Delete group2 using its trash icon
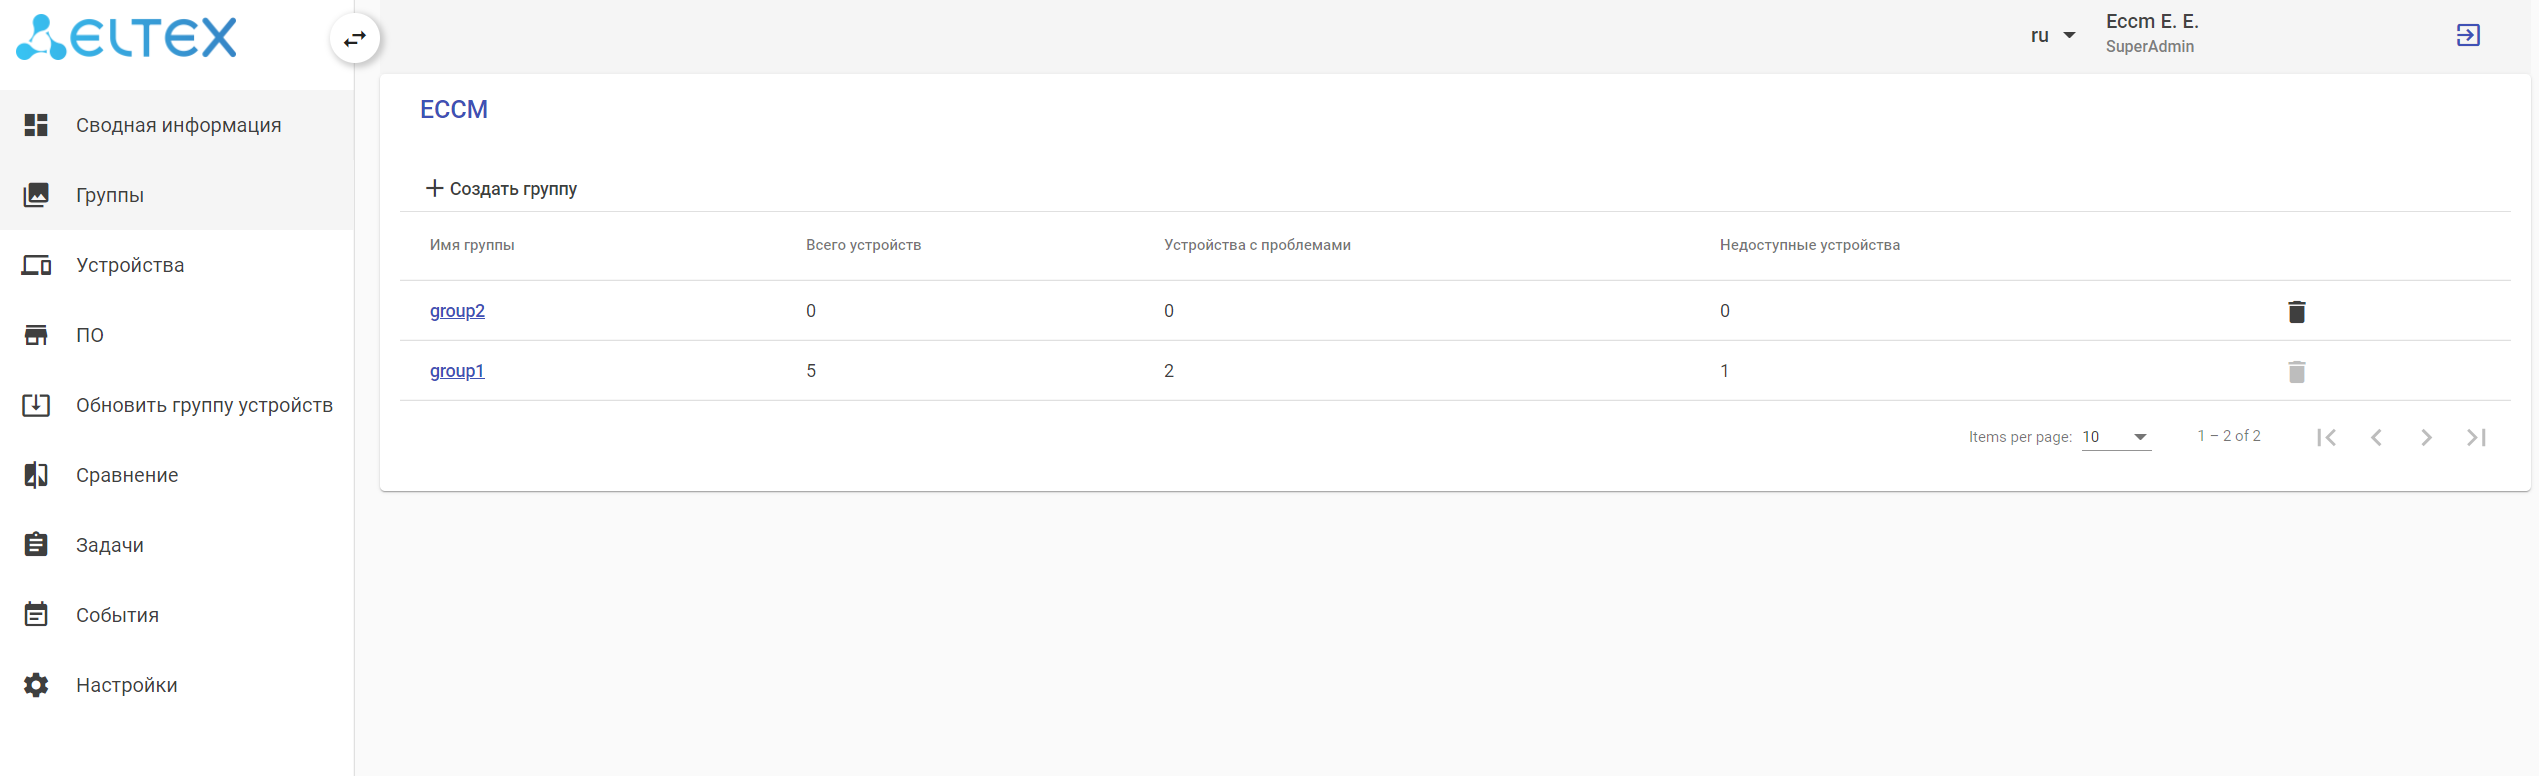 click(2296, 312)
